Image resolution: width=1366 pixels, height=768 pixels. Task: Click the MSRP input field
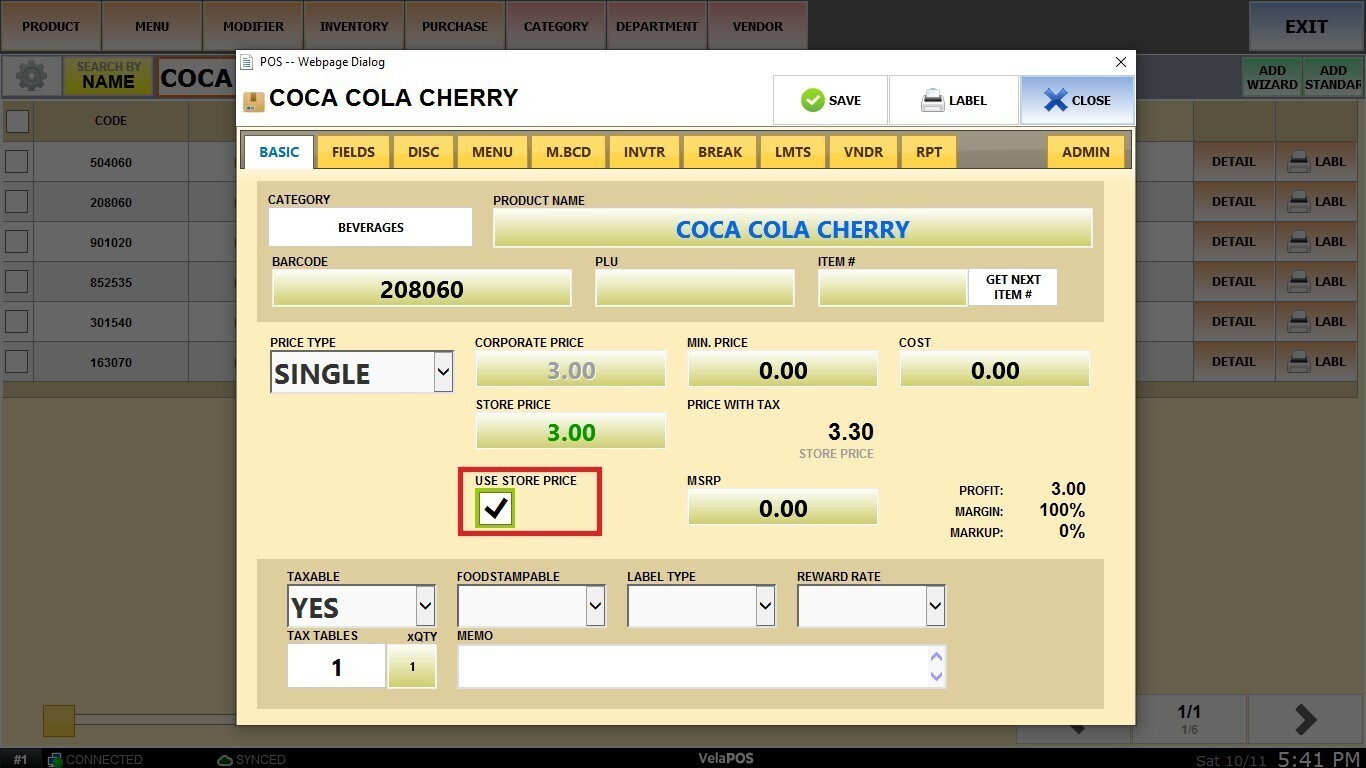783,508
